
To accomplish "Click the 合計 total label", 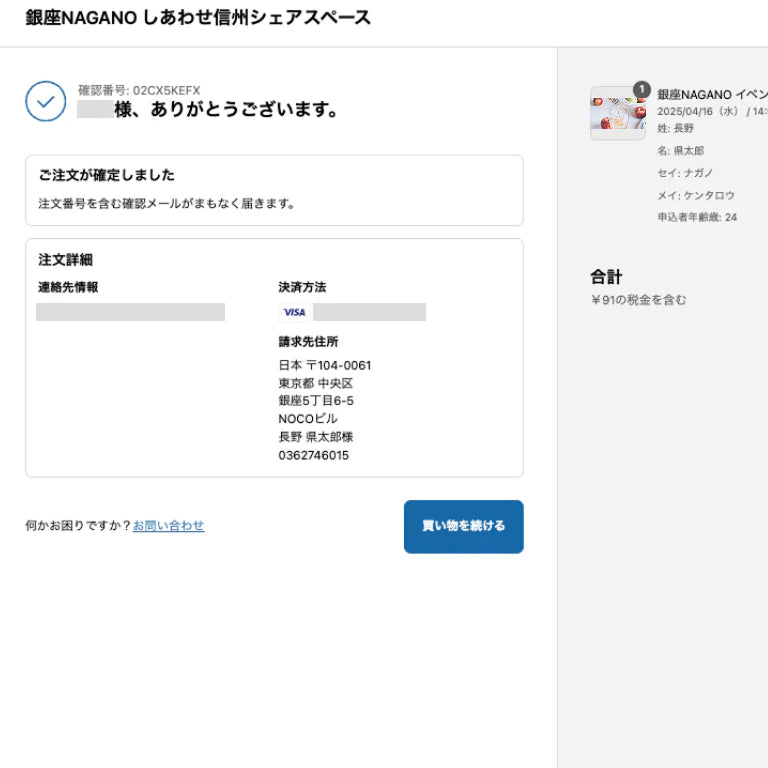I will click(606, 277).
